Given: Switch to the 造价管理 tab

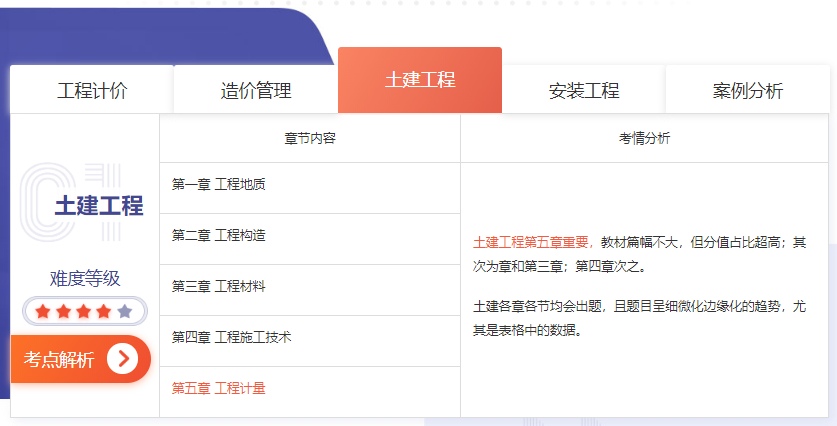Looking at the screenshot, I should point(256,91).
